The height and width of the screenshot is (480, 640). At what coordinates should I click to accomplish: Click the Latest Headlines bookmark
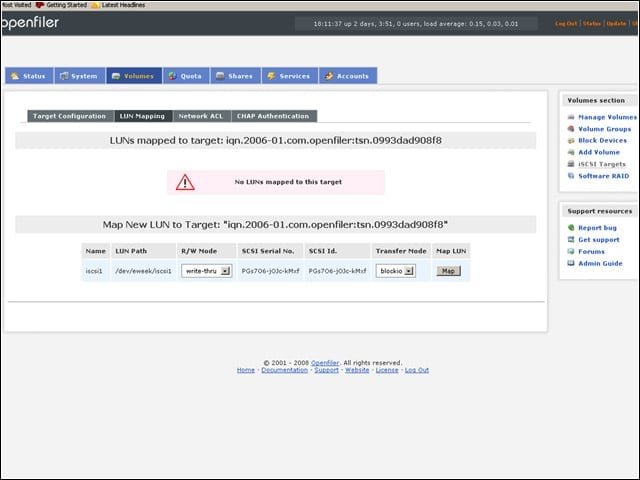[119, 5]
